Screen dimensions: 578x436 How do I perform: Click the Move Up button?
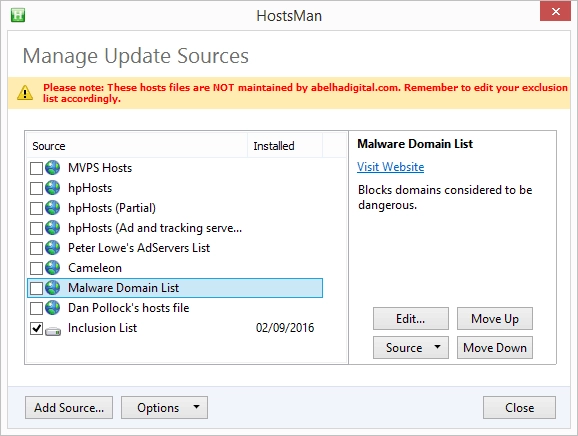pos(495,318)
